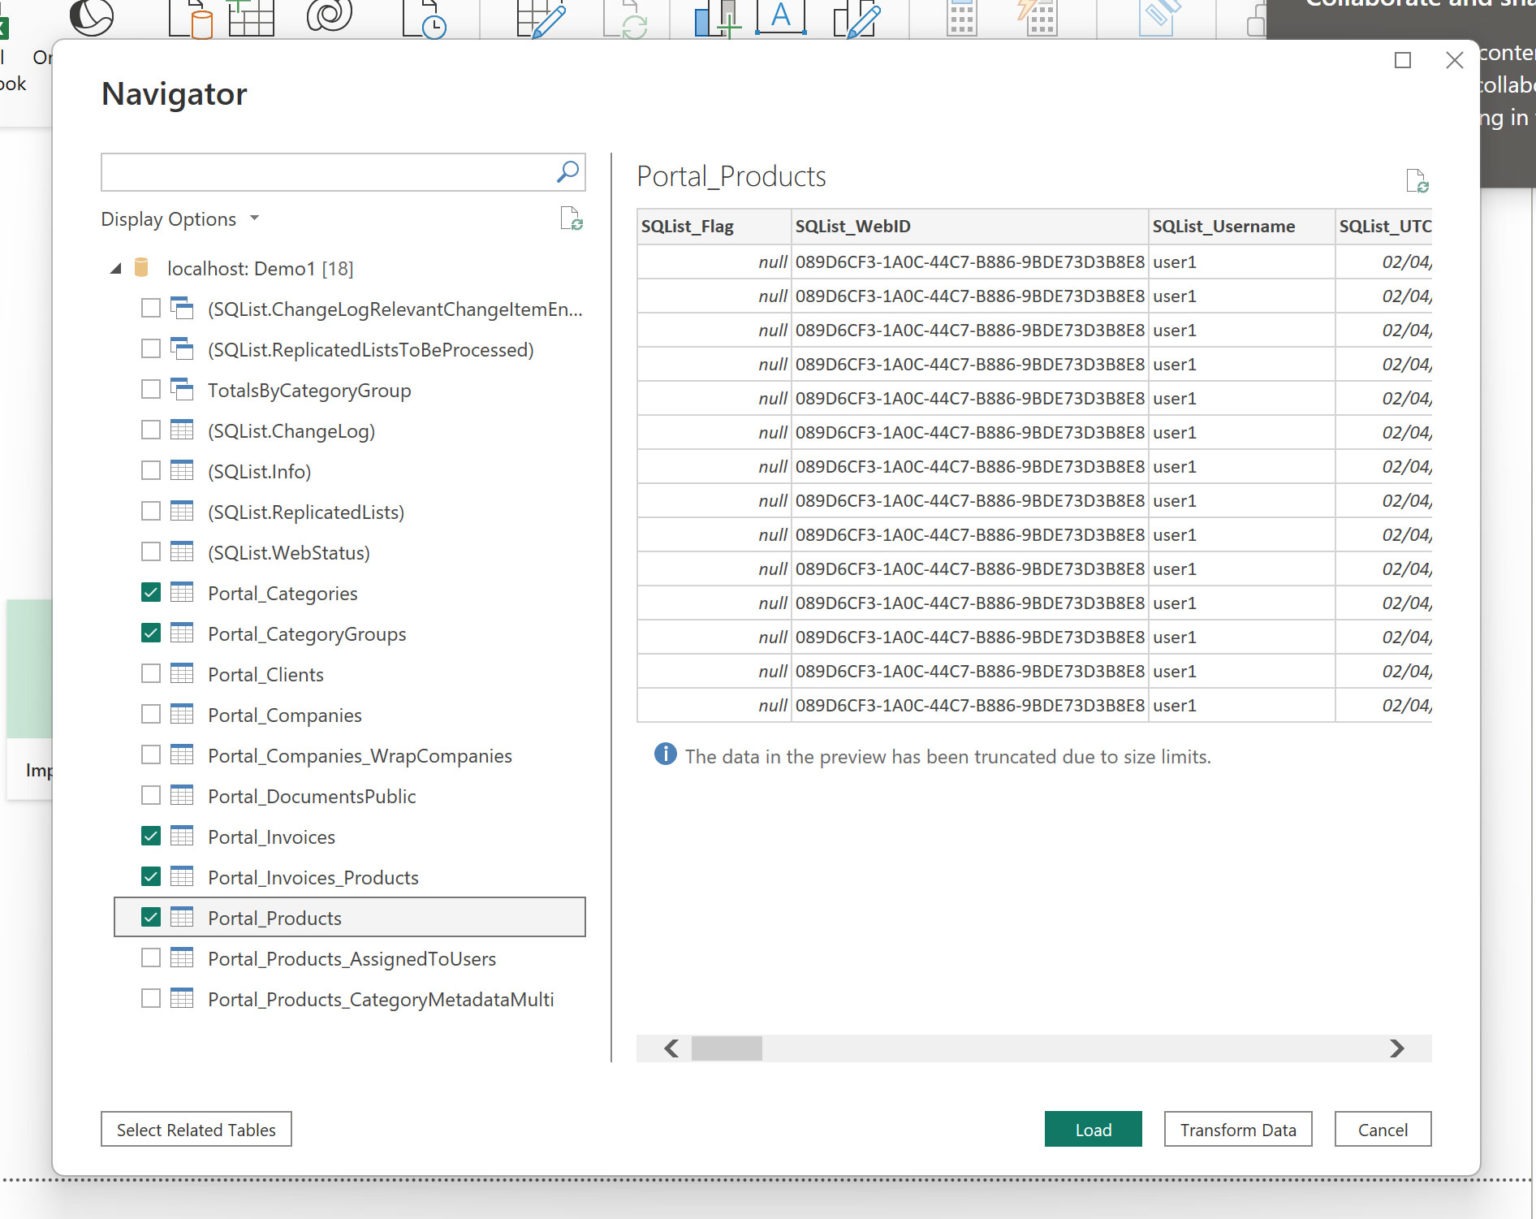Image resolution: width=1536 pixels, height=1219 pixels.
Task: Collapse the localhost: Demo1 tree node
Action: point(116,267)
